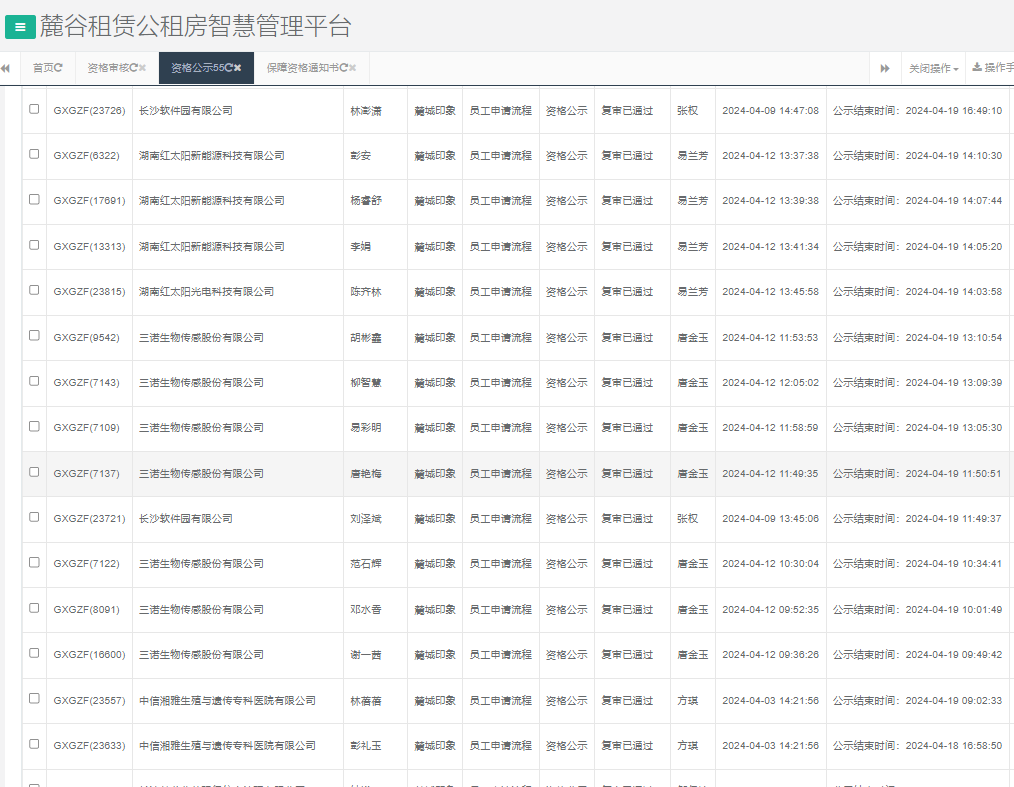Check the checkbox for GXGZF(23726)
The width and height of the screenshot is (1014, 787).
point(35,110)
